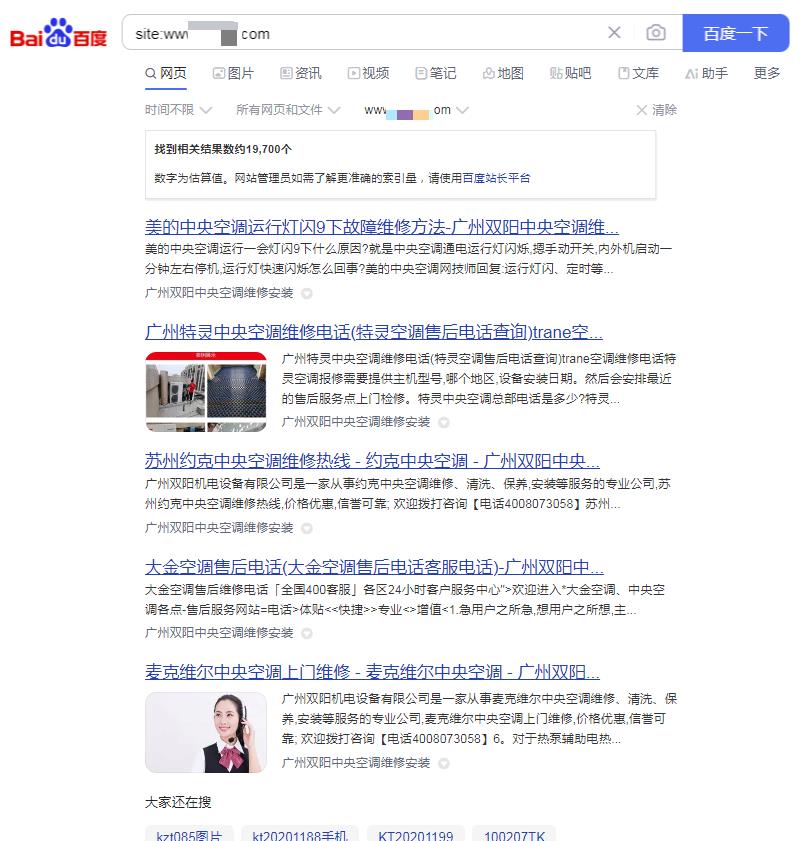Select the kt20201188手机 related search
This screenshot has width=808, height=841.
click(299, 836)
